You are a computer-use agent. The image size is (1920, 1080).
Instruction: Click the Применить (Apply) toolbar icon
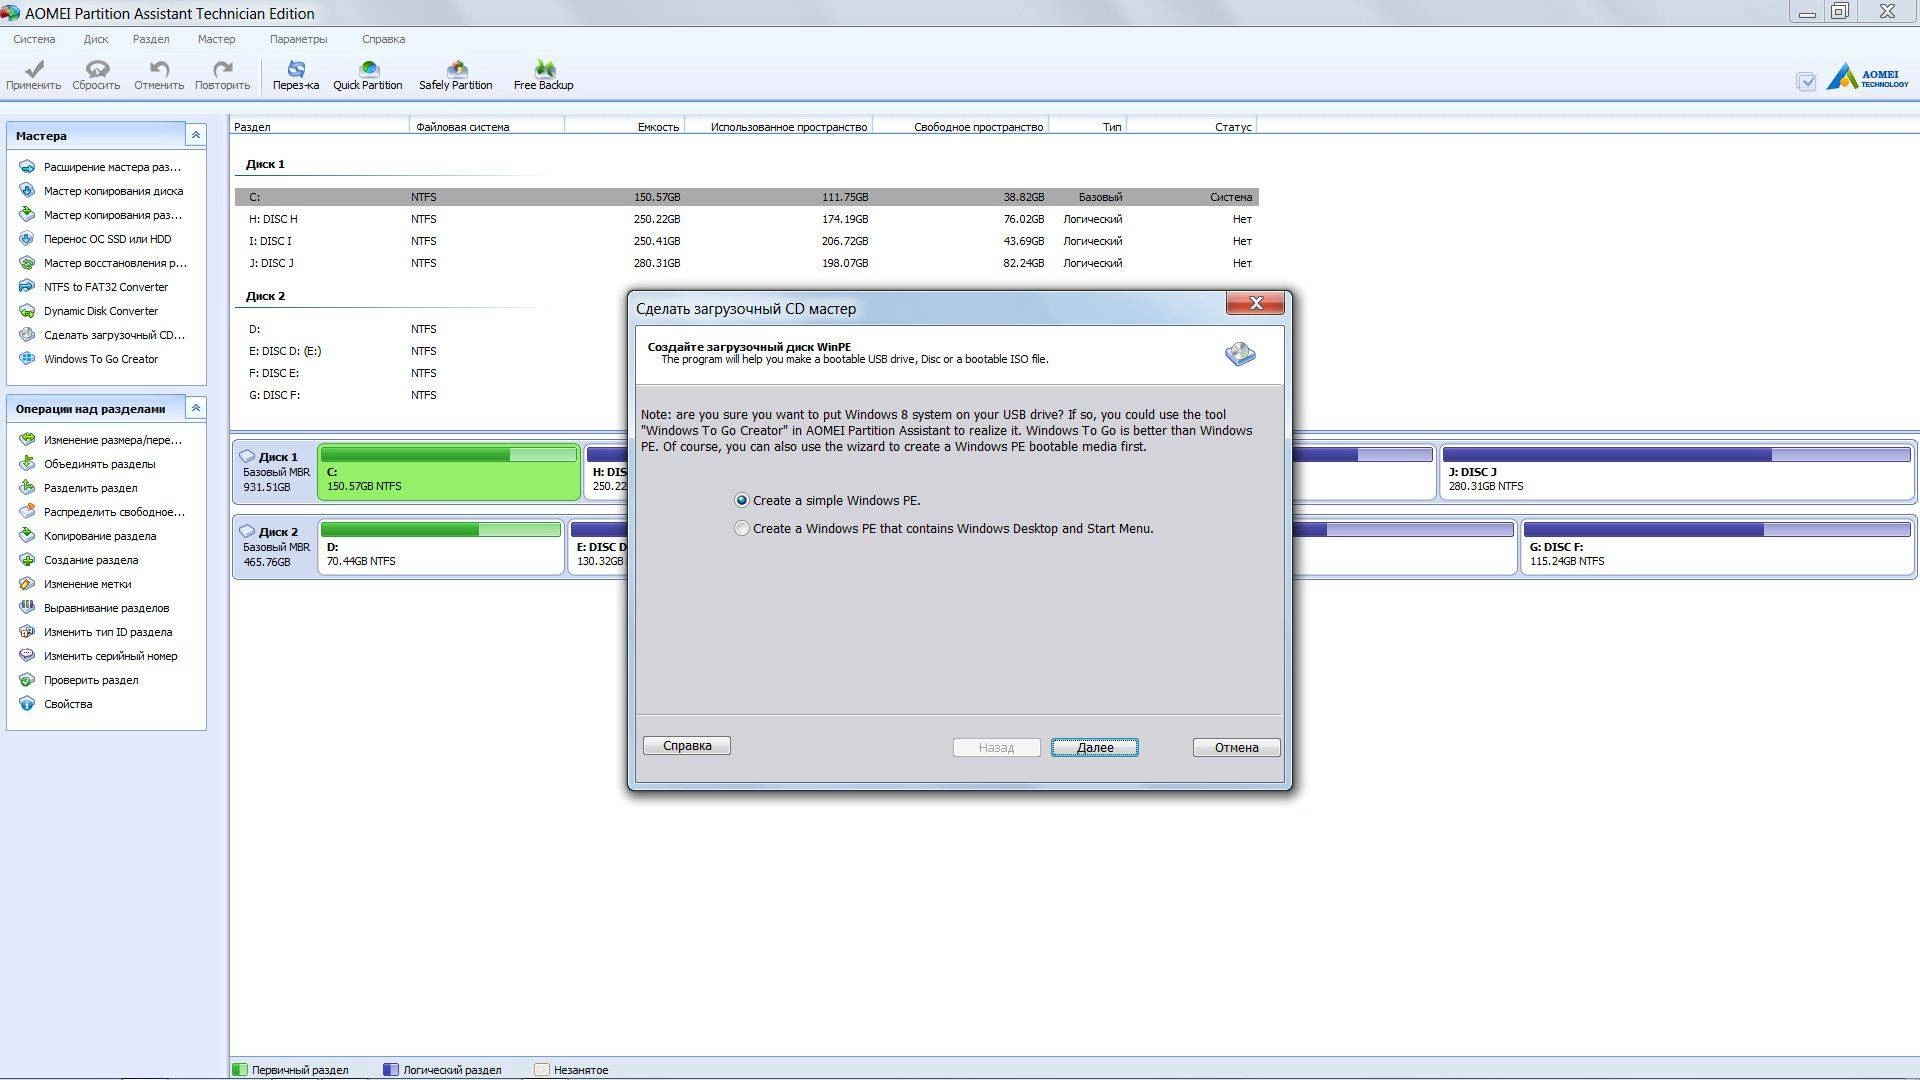(33, 75)
